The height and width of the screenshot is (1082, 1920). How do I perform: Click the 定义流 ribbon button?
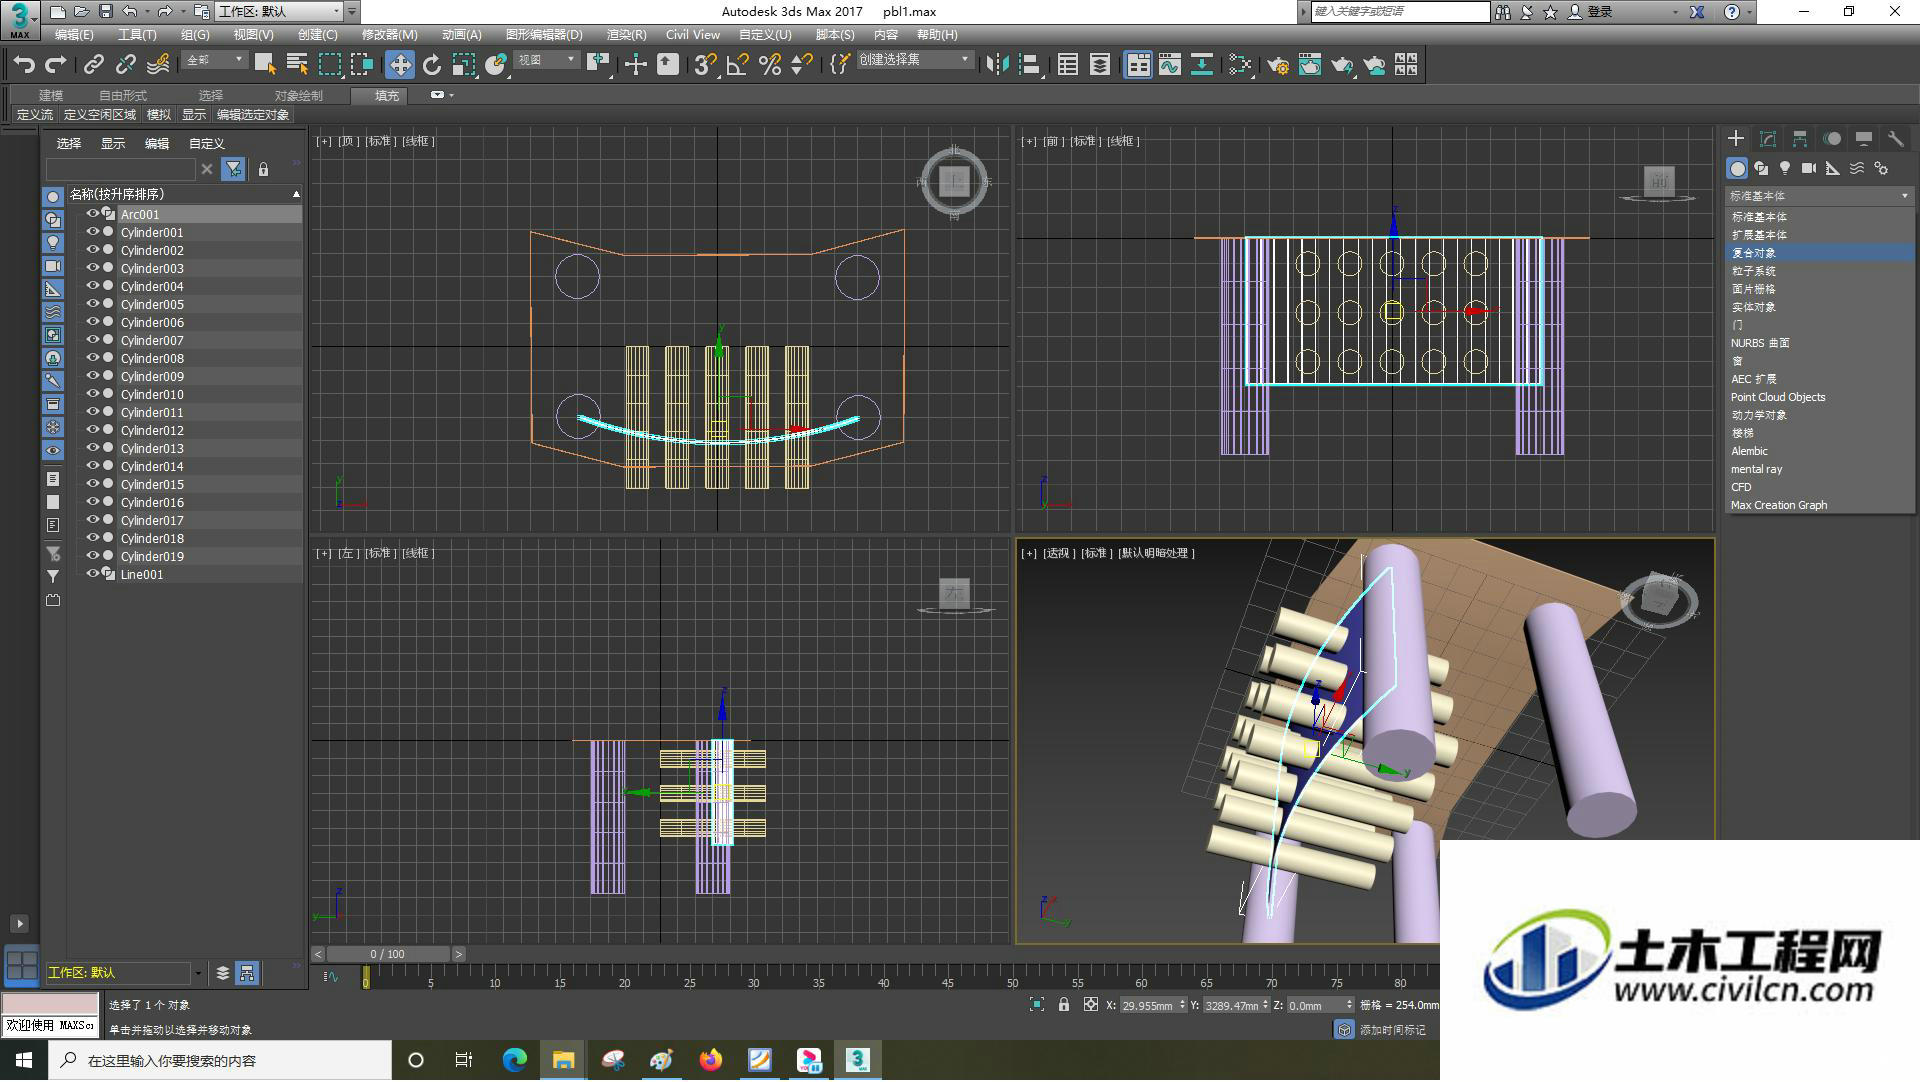[x=35, y=115]
